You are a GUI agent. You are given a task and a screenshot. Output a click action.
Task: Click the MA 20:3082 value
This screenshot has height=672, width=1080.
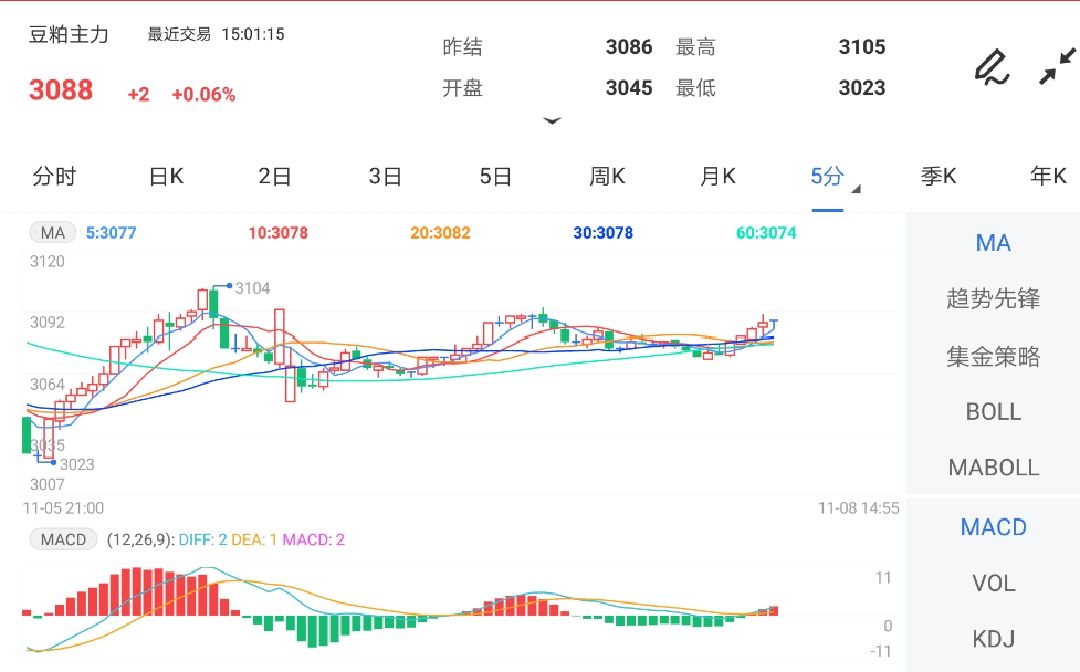point(440,233)
